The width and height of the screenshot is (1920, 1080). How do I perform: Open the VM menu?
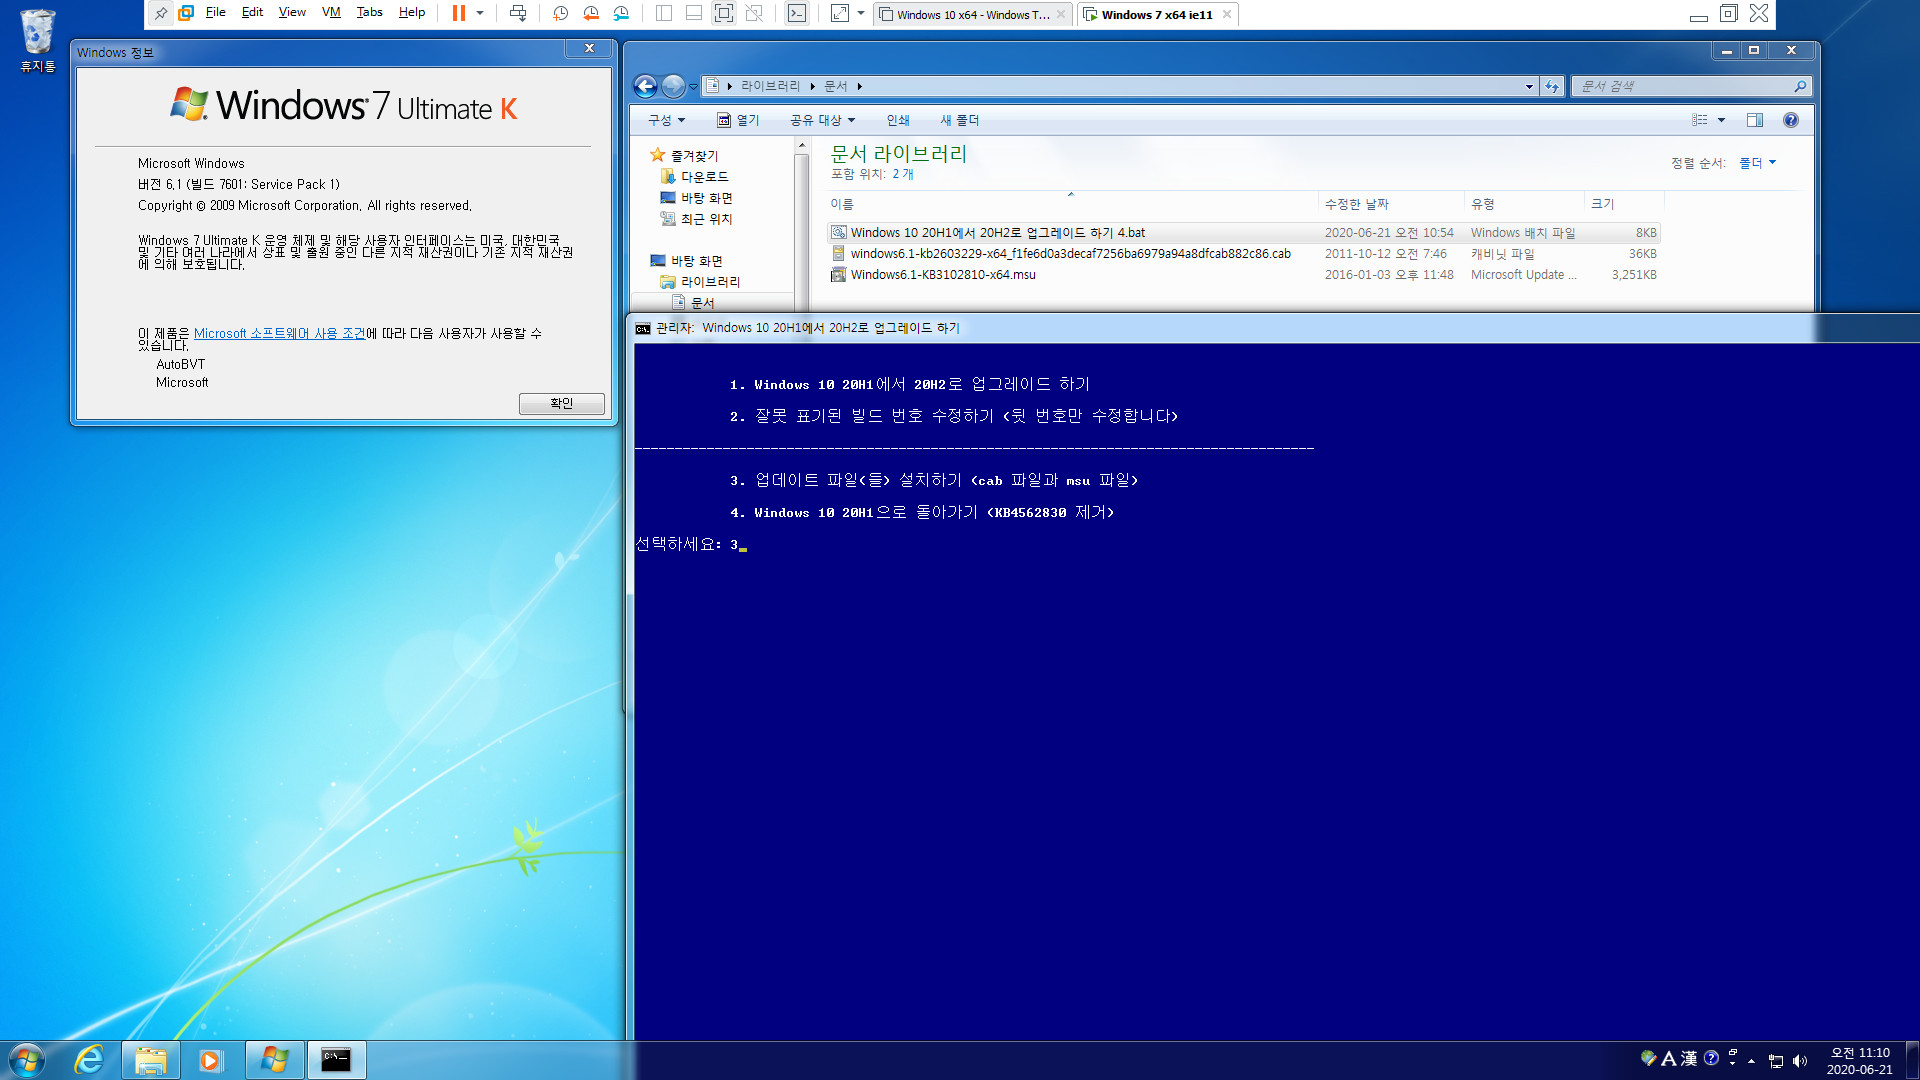pyautogui.click(x=331, y=12)
